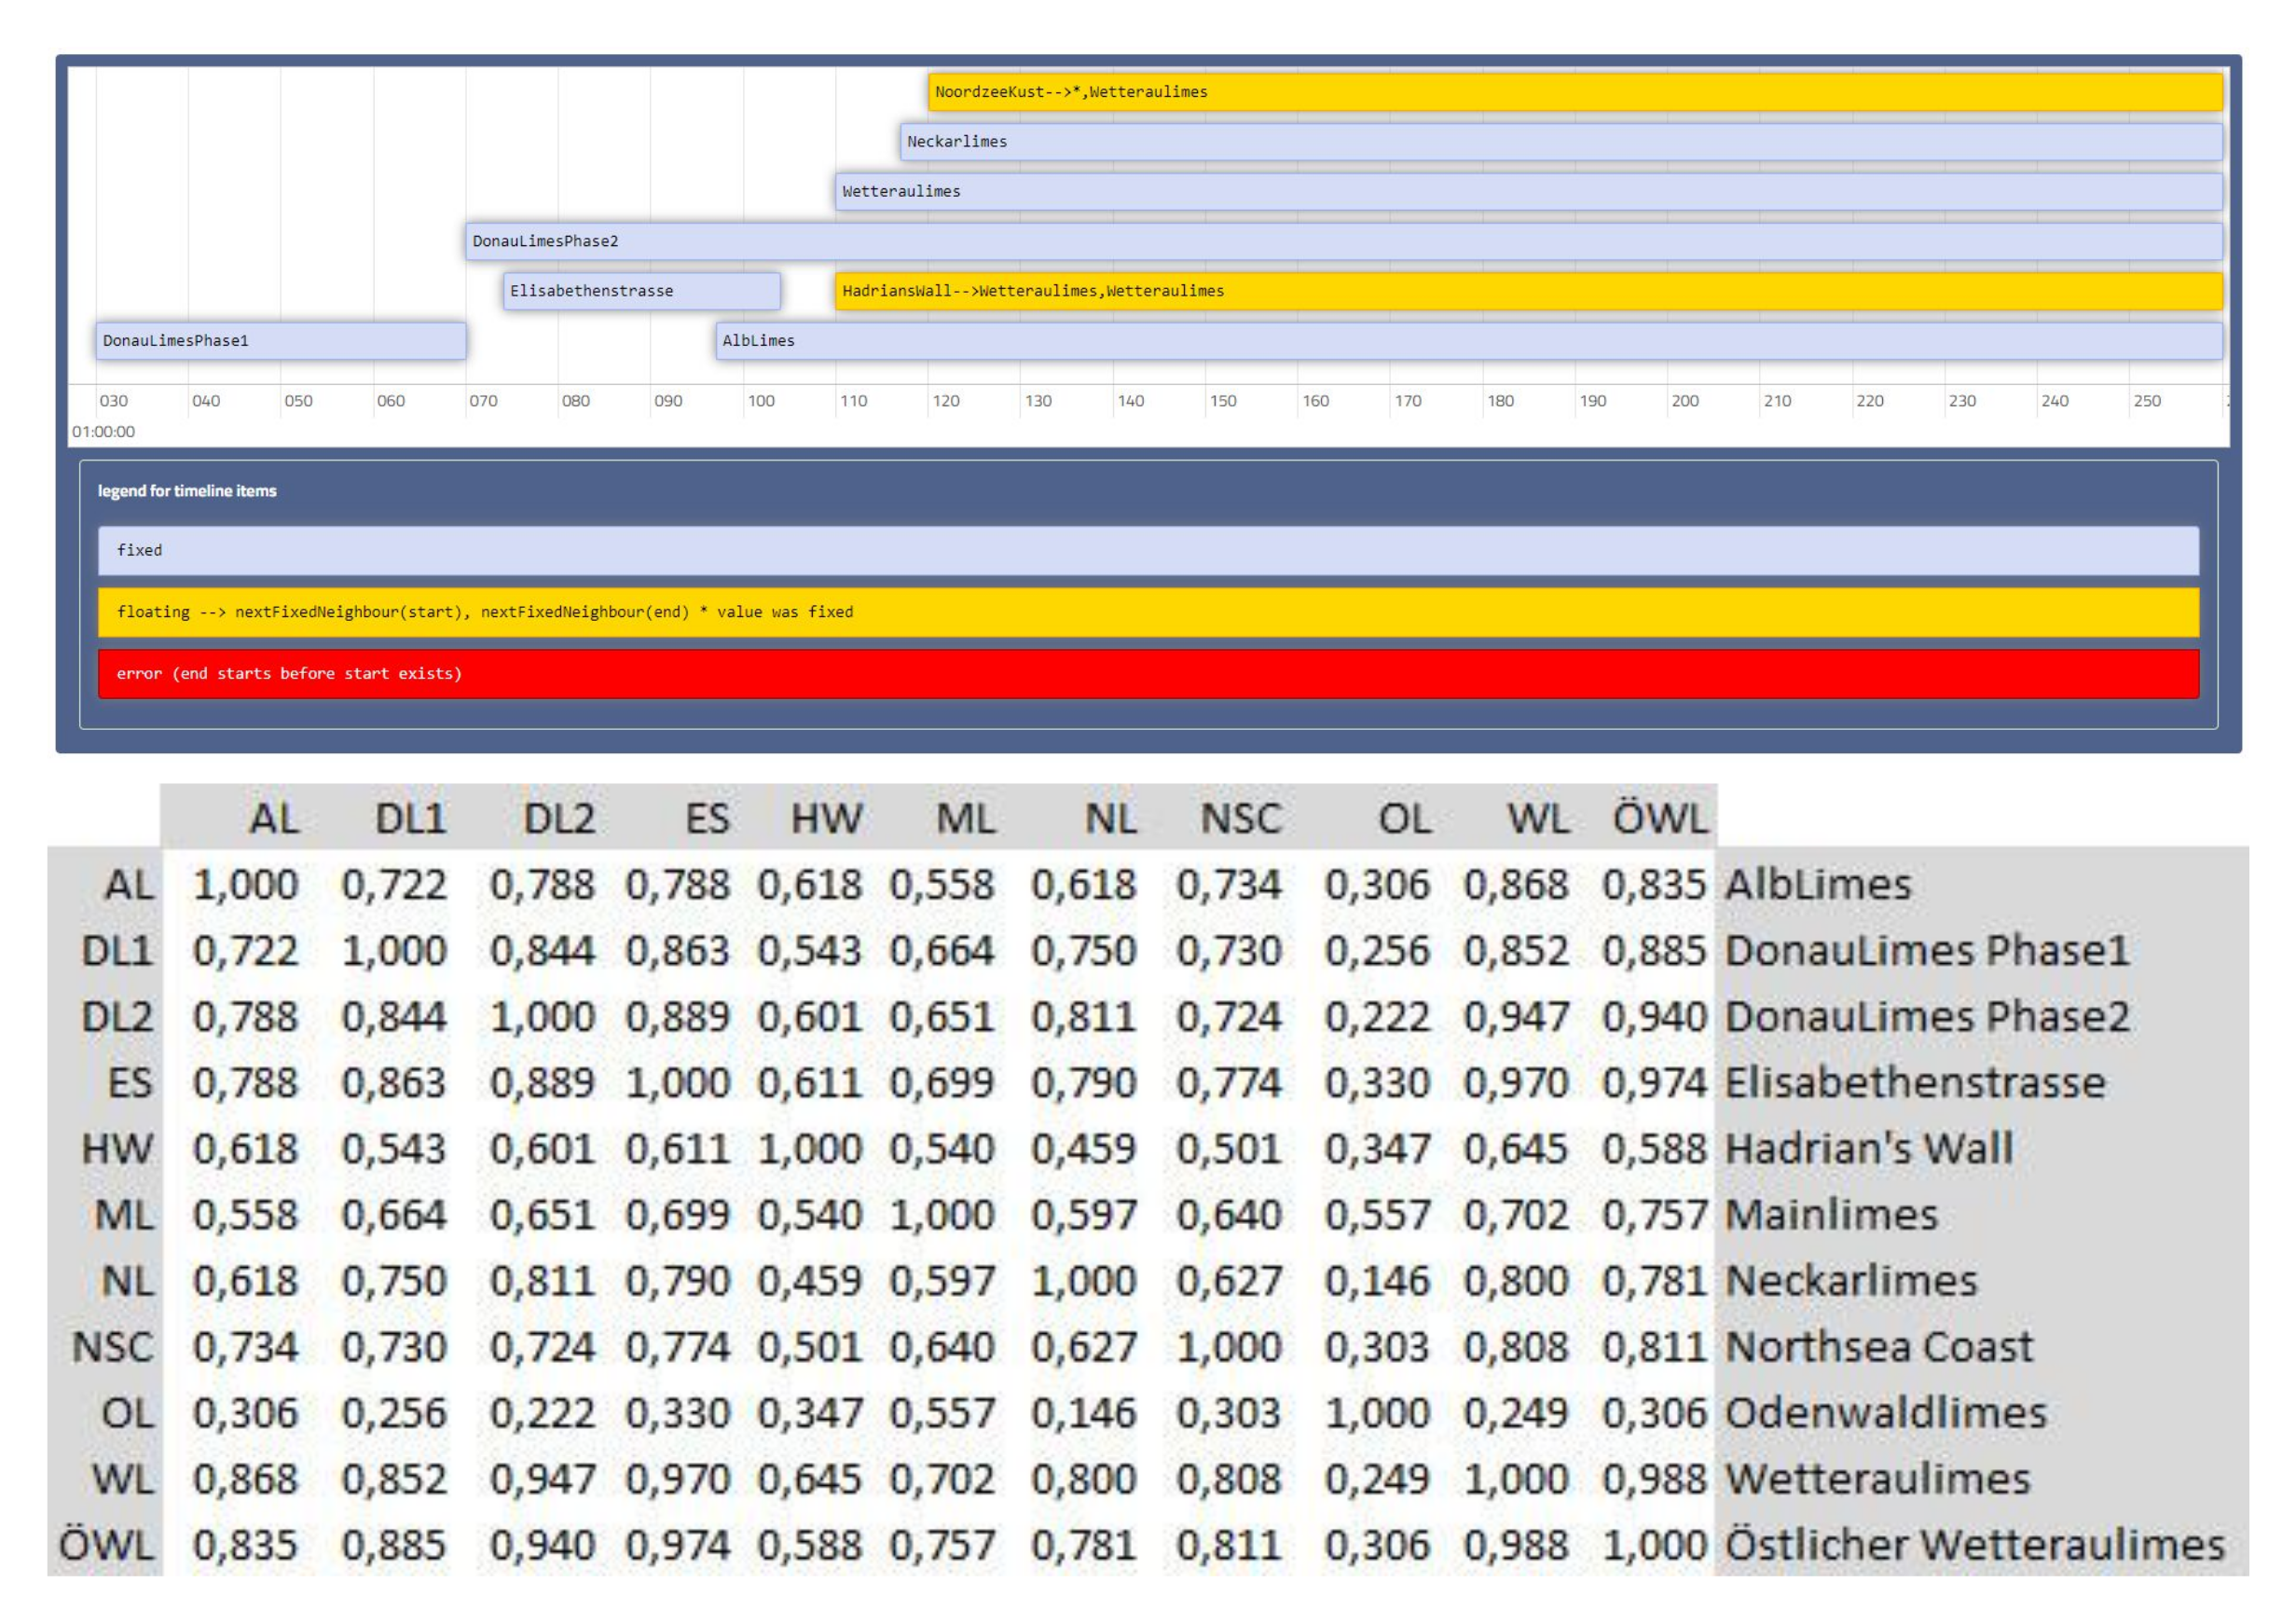Click the ÖWL column header
The image size is (2296, 1623).
tap(1660, 817)
